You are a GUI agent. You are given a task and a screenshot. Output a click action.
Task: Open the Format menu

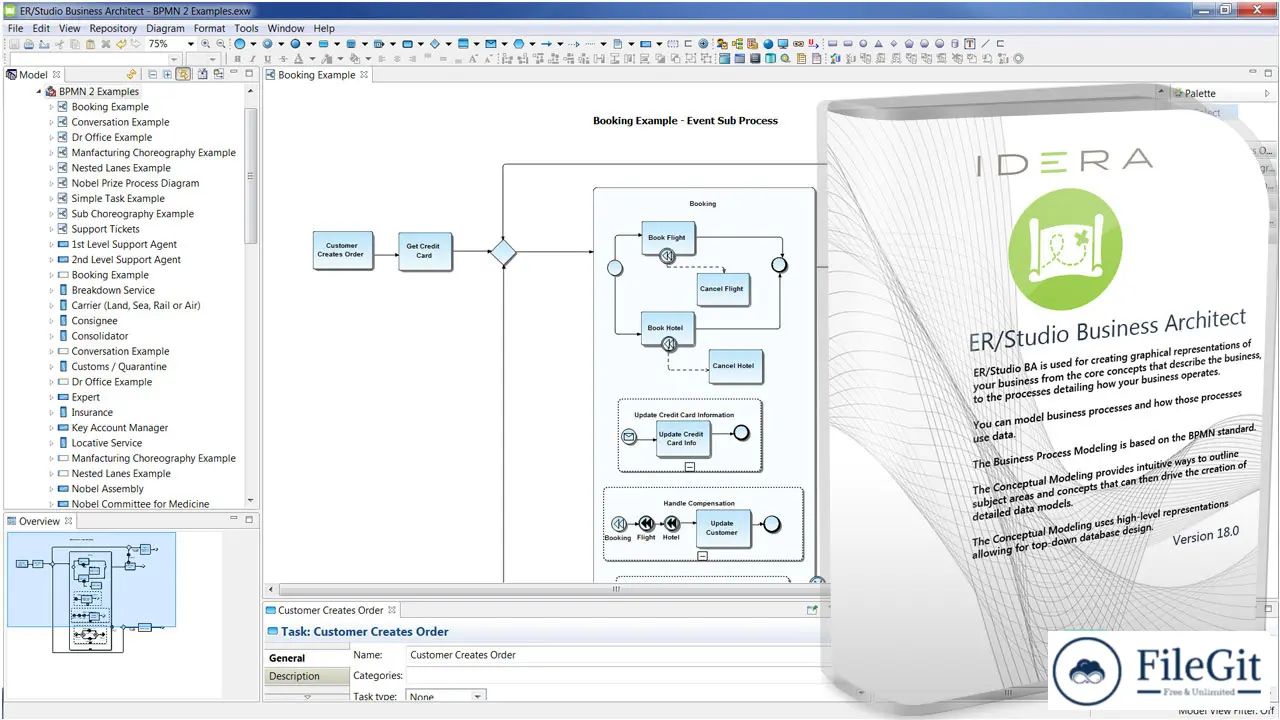click(210, 29)
